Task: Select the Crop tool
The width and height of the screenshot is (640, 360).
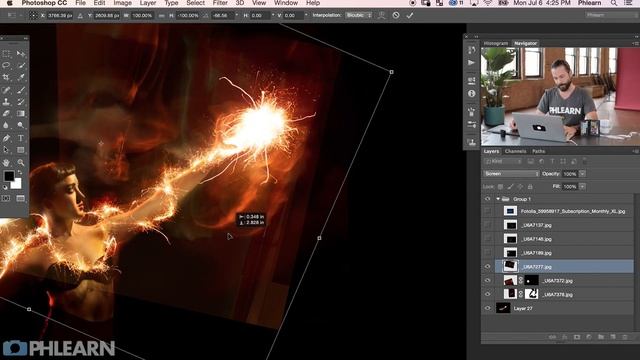Action: (x=6, y=77)
